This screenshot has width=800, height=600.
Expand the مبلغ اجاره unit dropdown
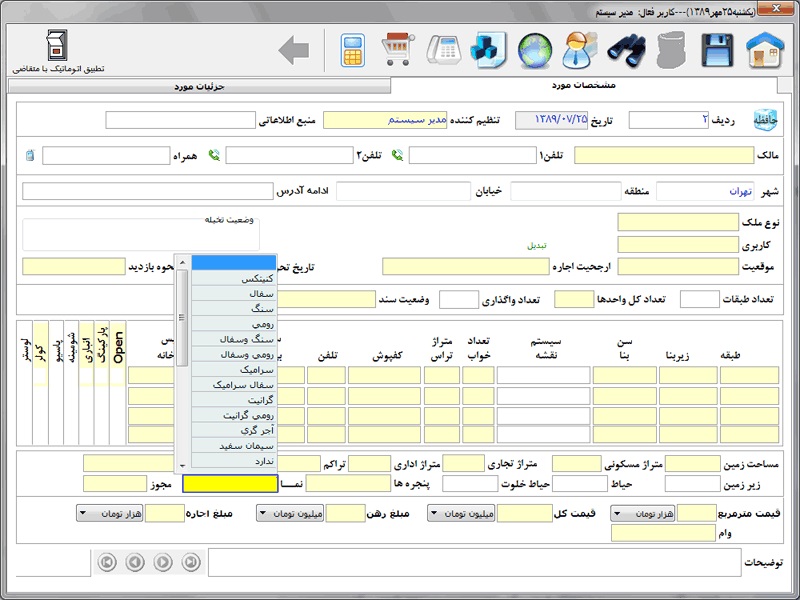[110, 513]
